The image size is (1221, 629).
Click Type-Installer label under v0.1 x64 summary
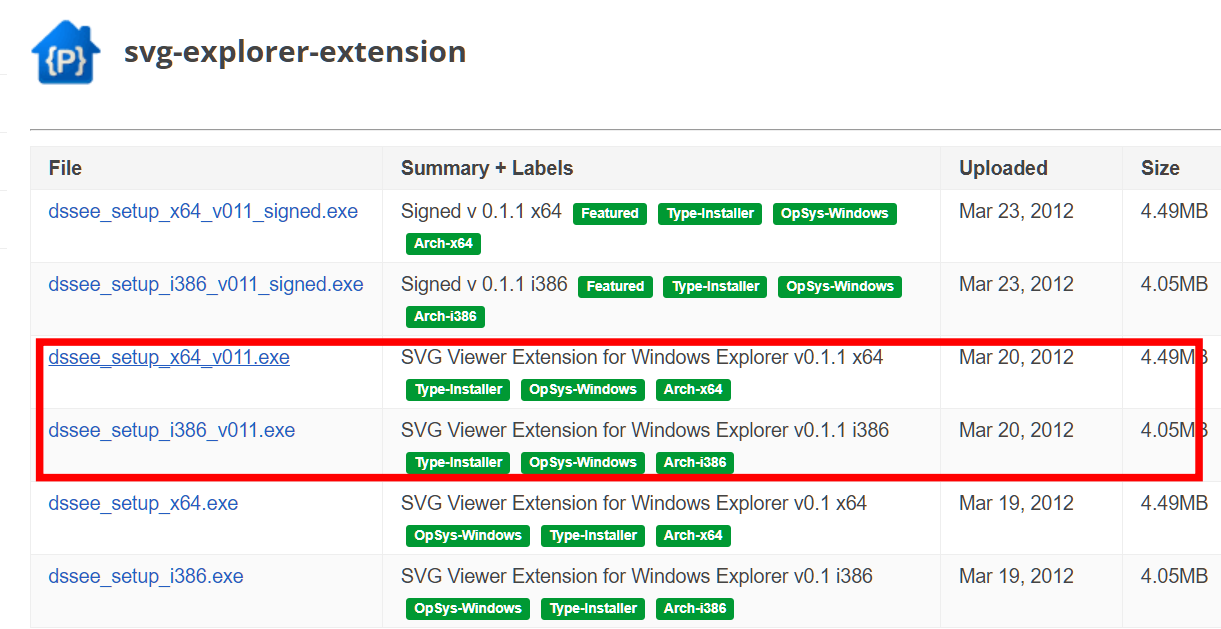coord(593,536)
